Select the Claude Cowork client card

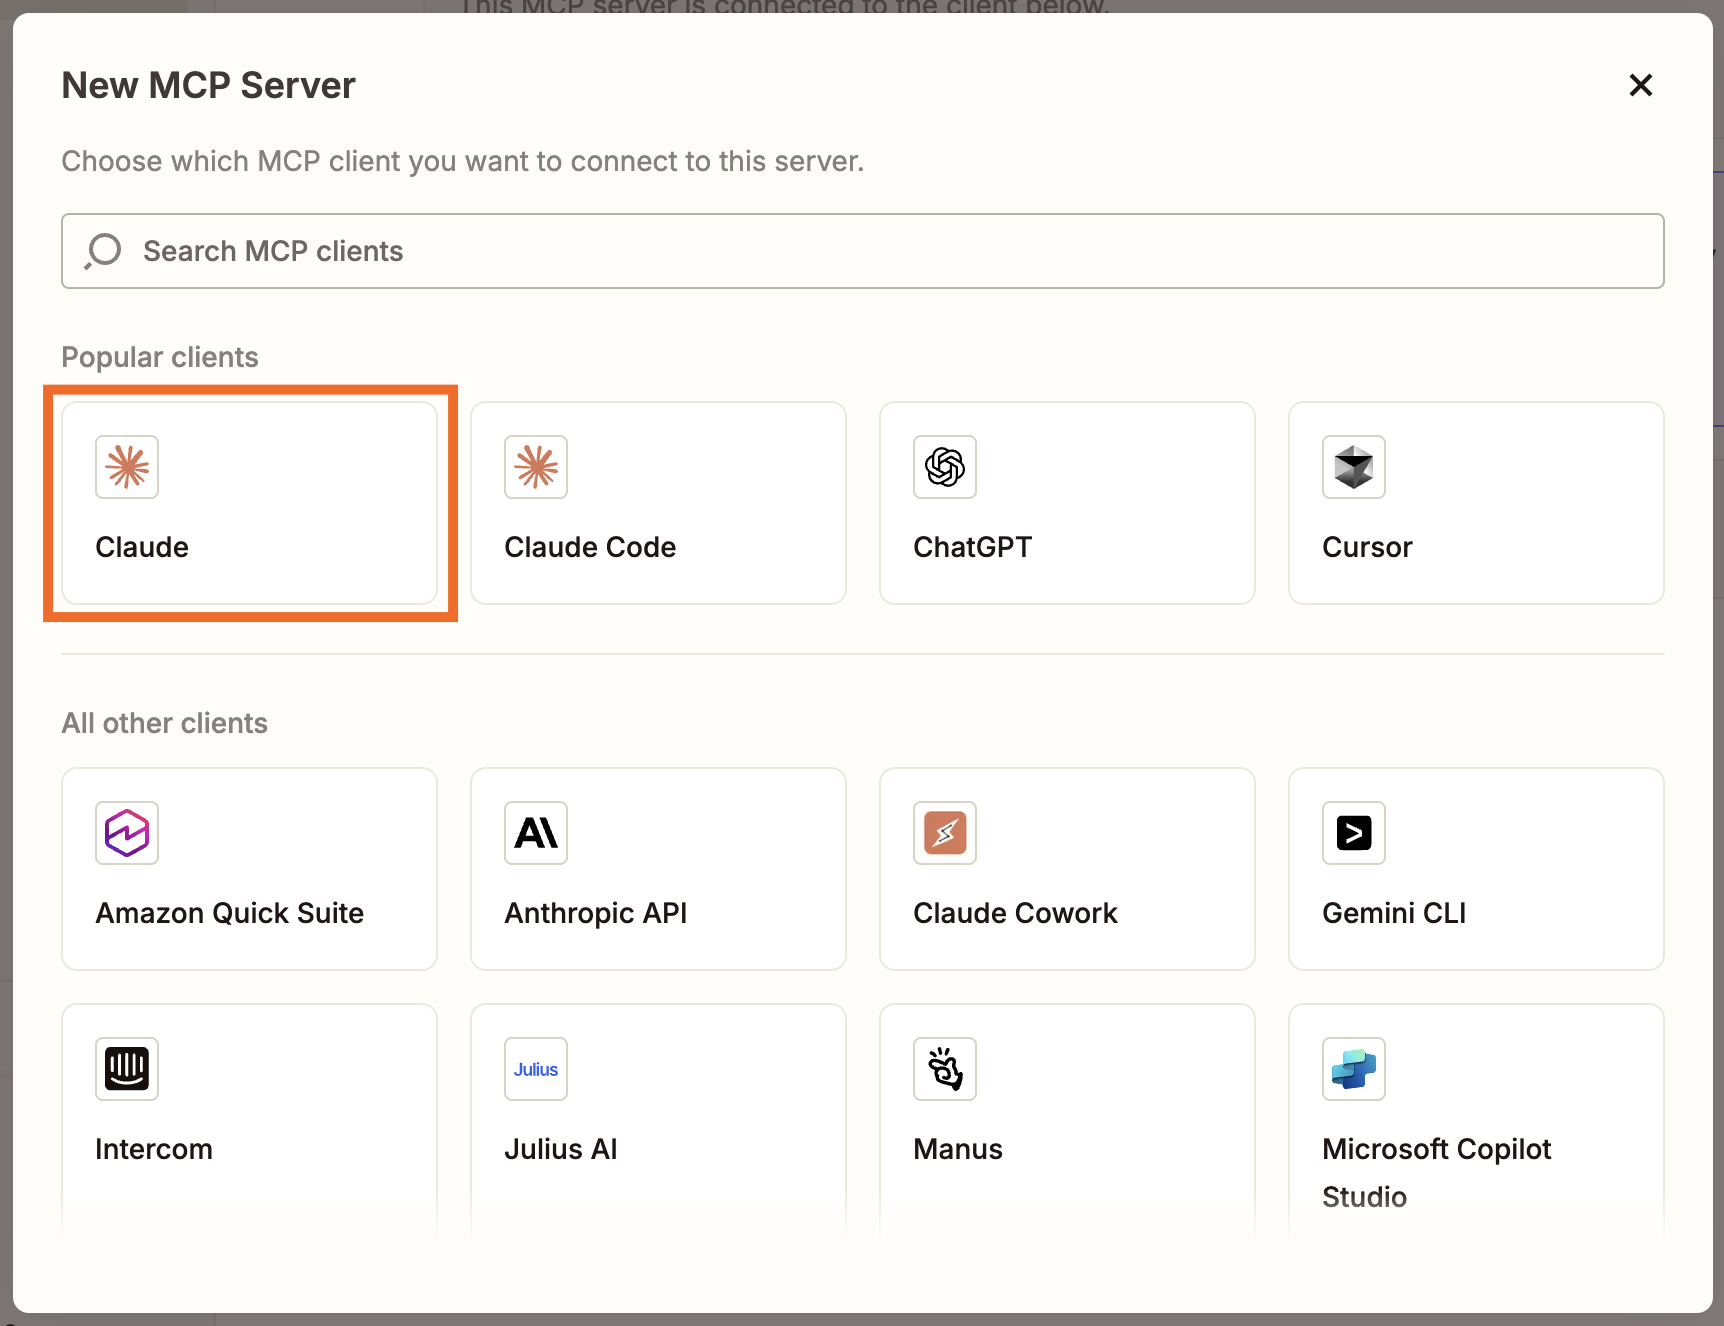pyautogui.click(x=1066, y=869)
